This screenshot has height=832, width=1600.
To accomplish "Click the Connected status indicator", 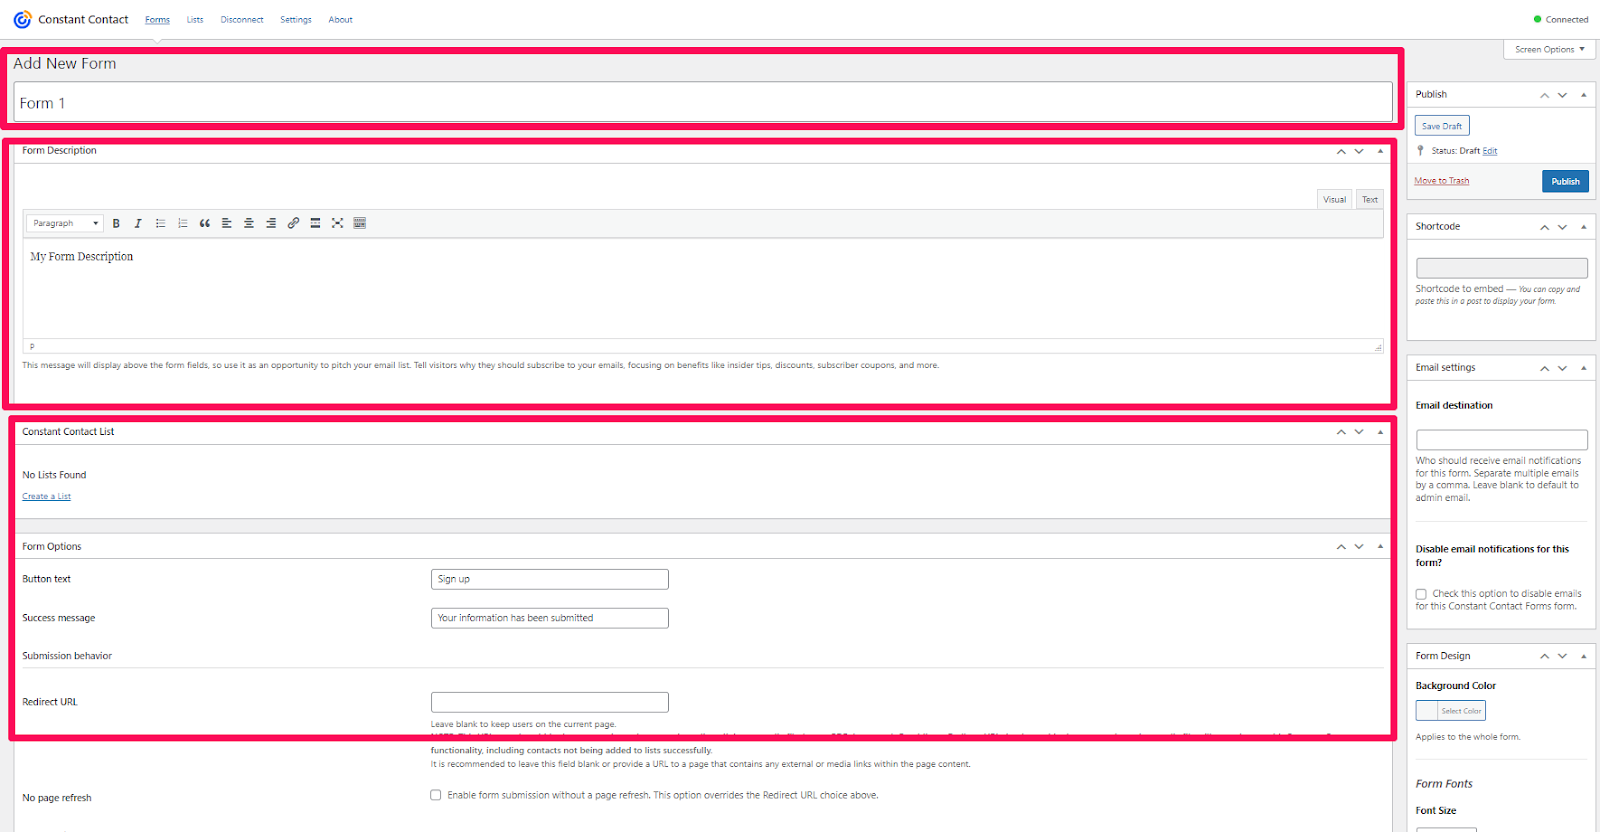I will tap(1561, 20).
